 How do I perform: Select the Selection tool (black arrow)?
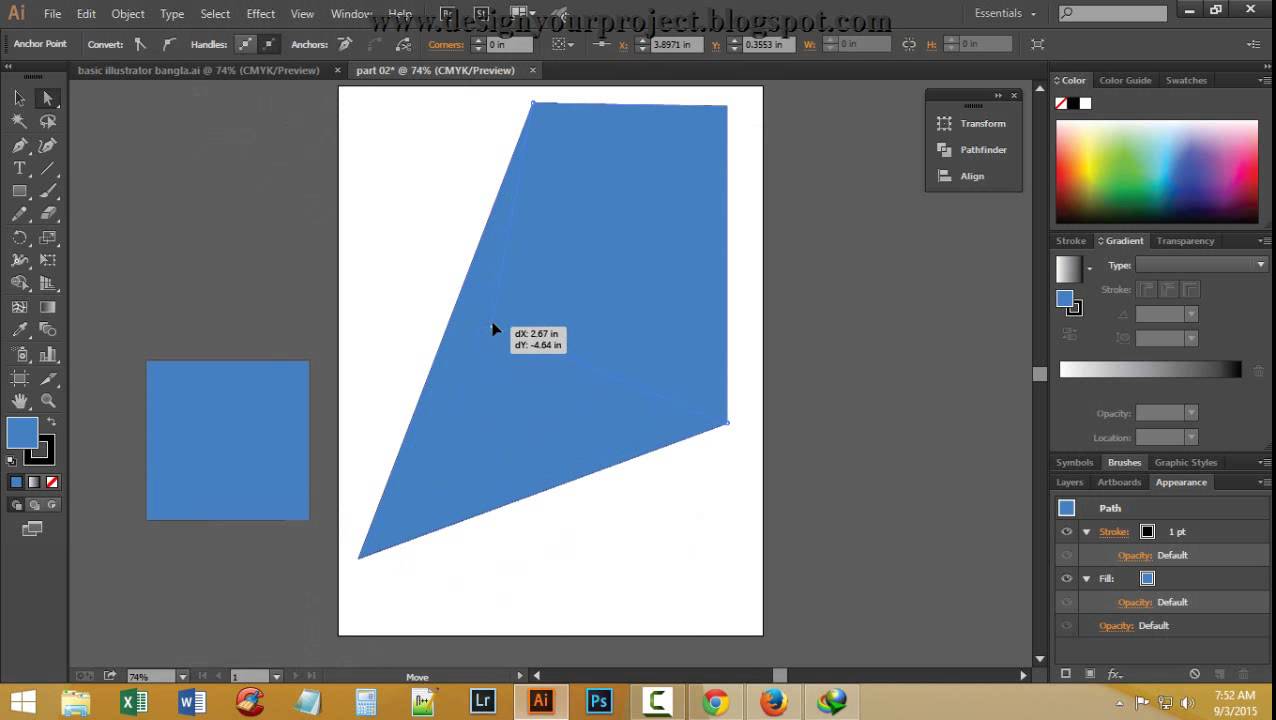[19, 98]
